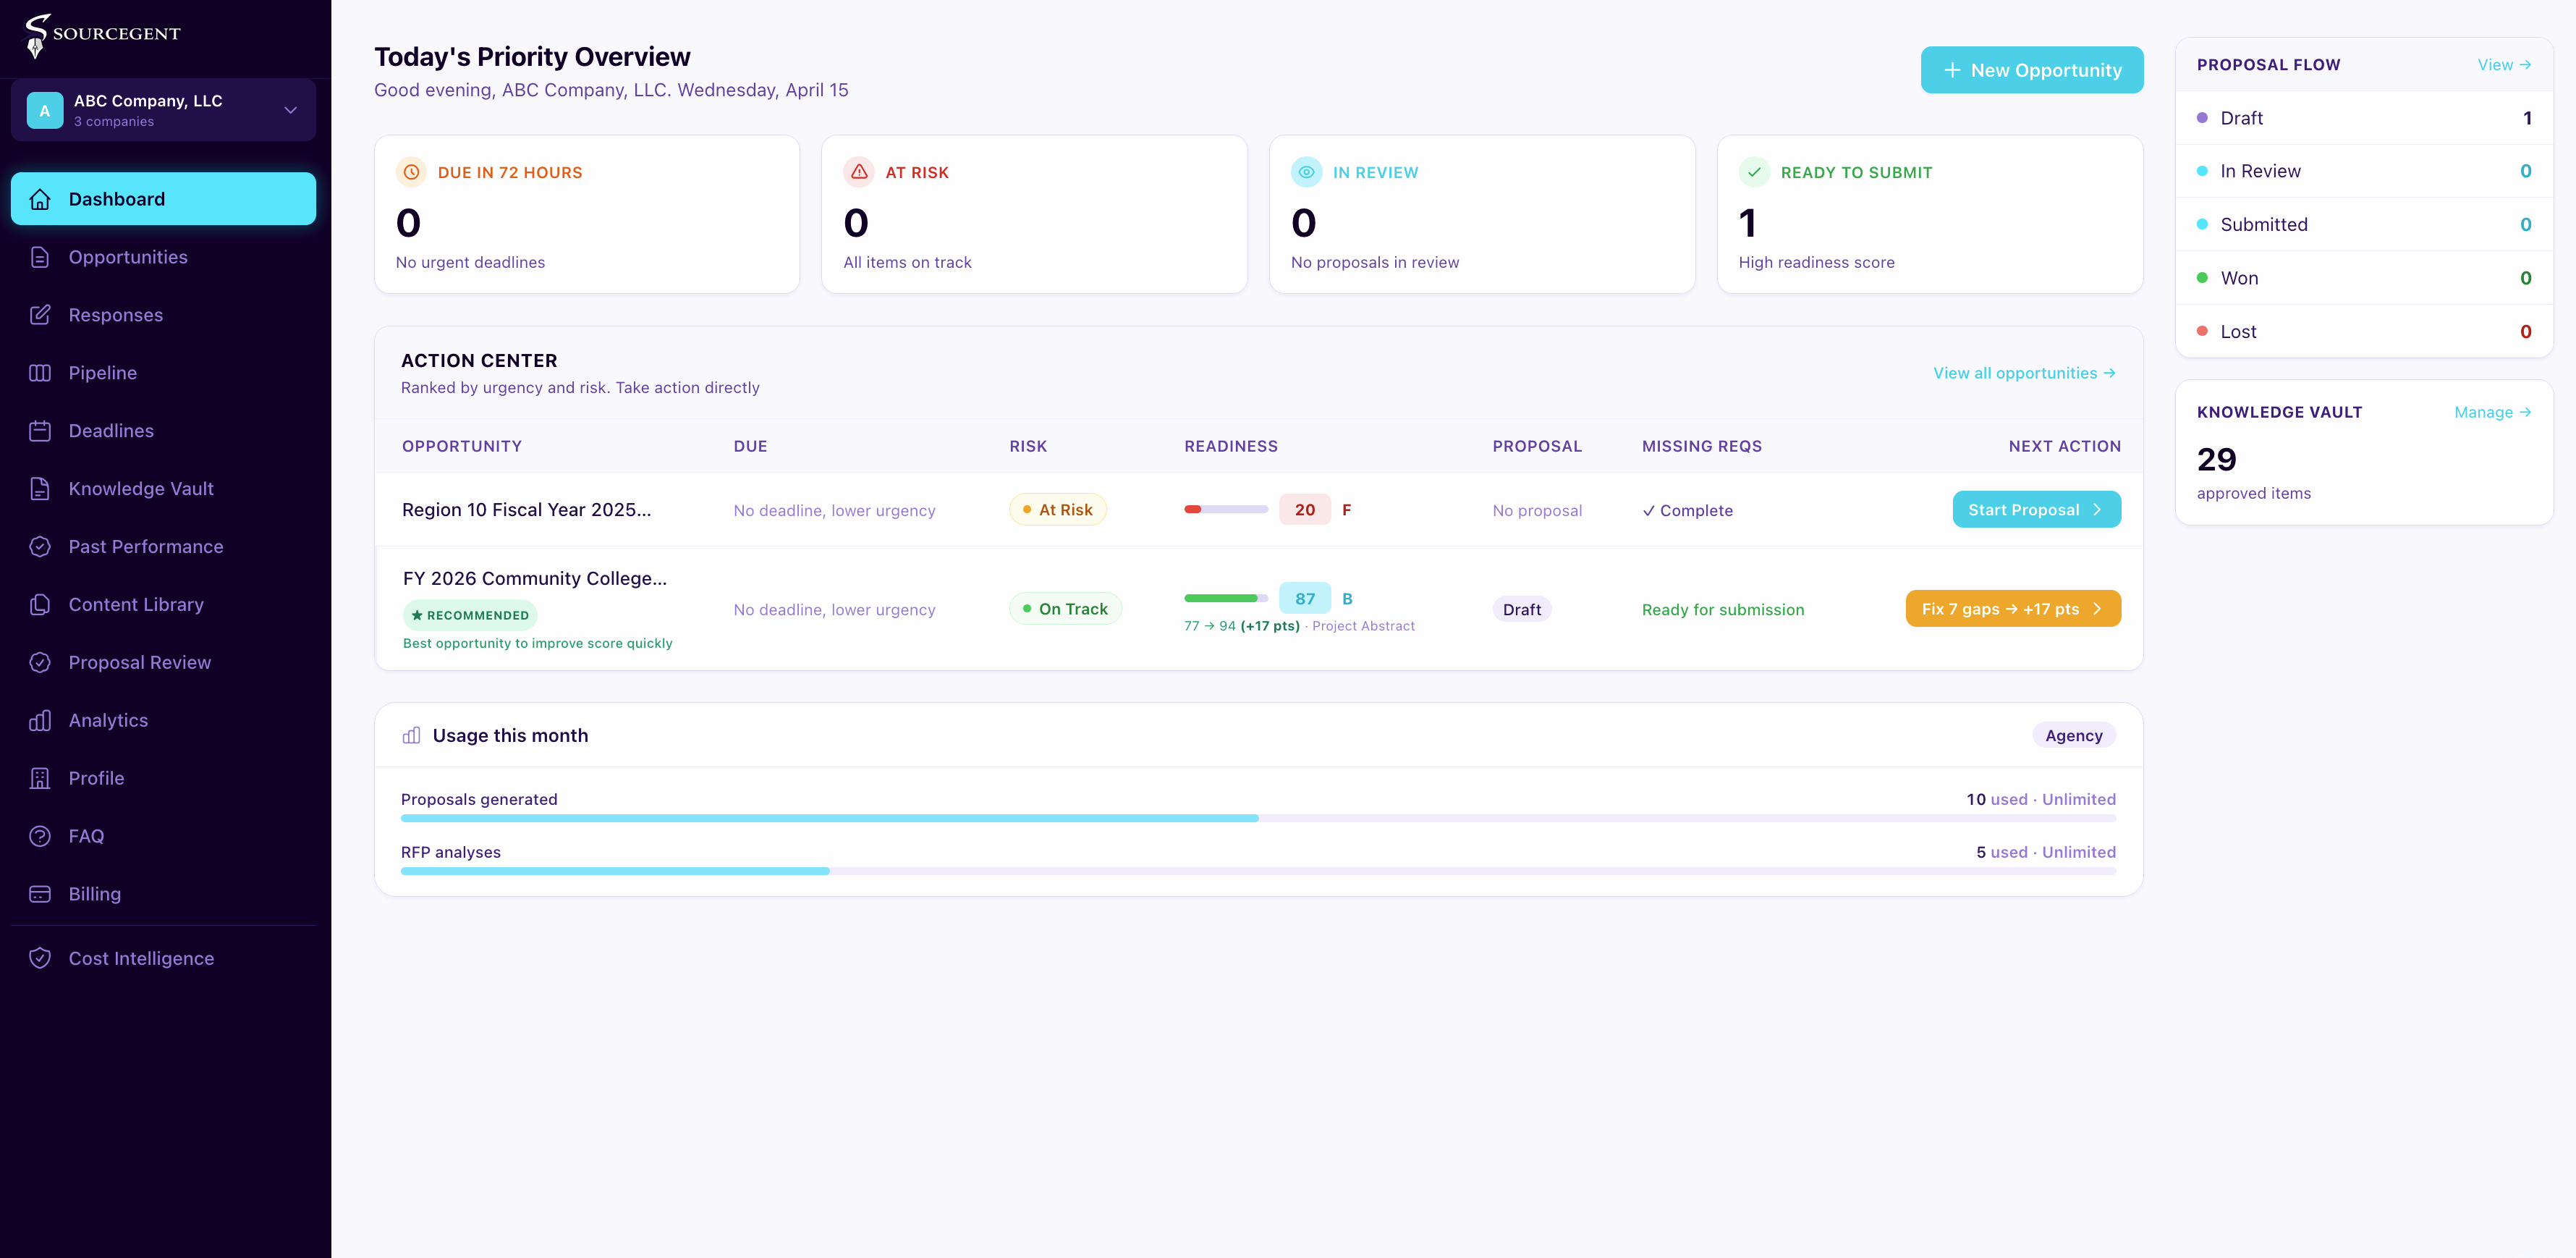Click chevron on Fix 7 gaps button

(x=2097, y=609)
